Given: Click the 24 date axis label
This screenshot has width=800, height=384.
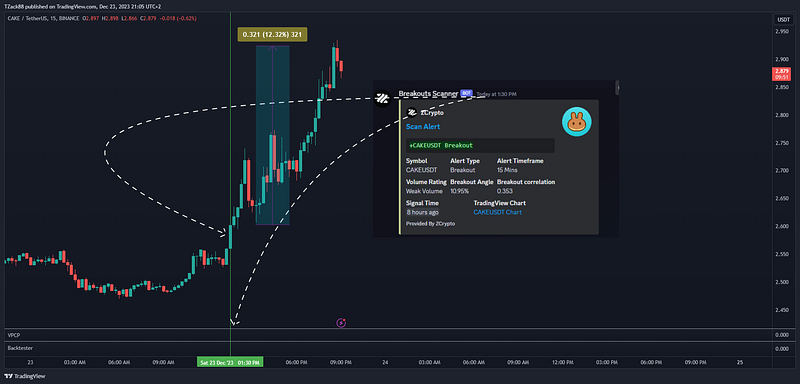Looking at the screenshot, I should (385, 362).
